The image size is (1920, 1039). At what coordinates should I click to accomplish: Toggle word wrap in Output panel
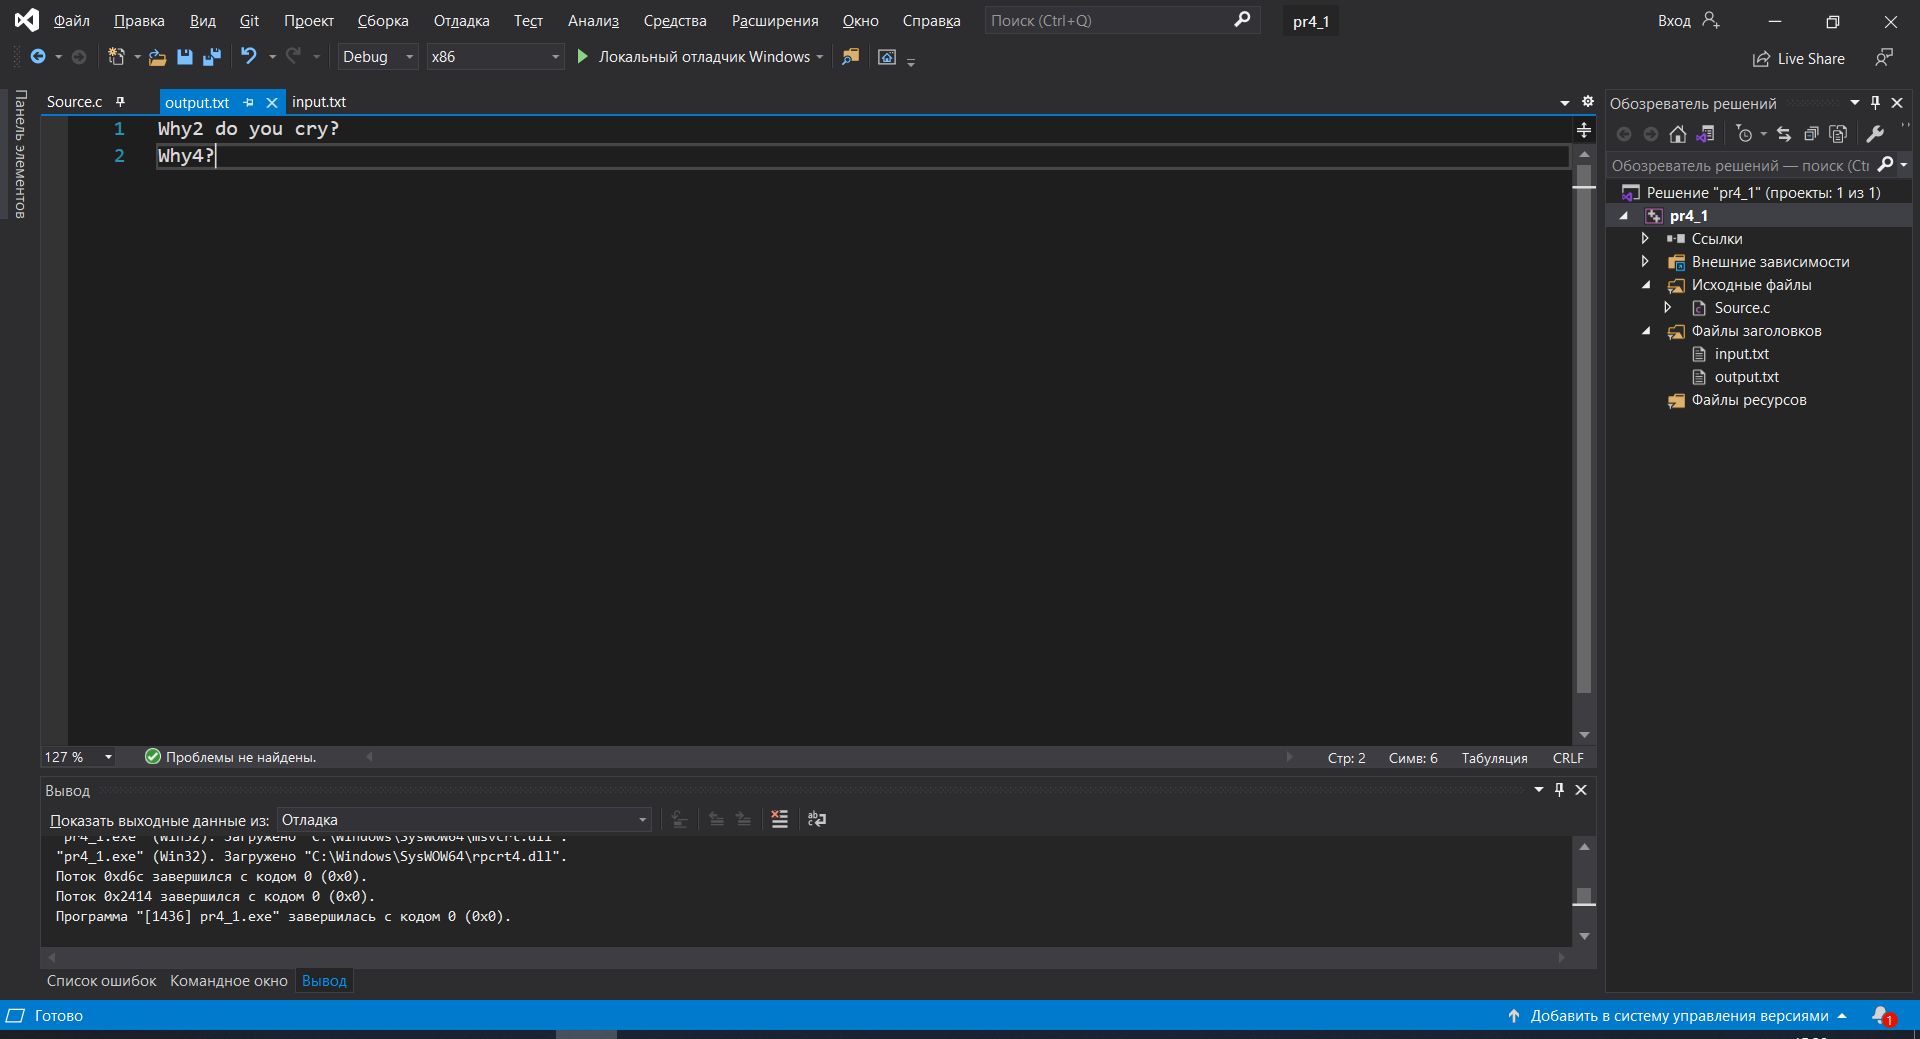pos(817,819)
